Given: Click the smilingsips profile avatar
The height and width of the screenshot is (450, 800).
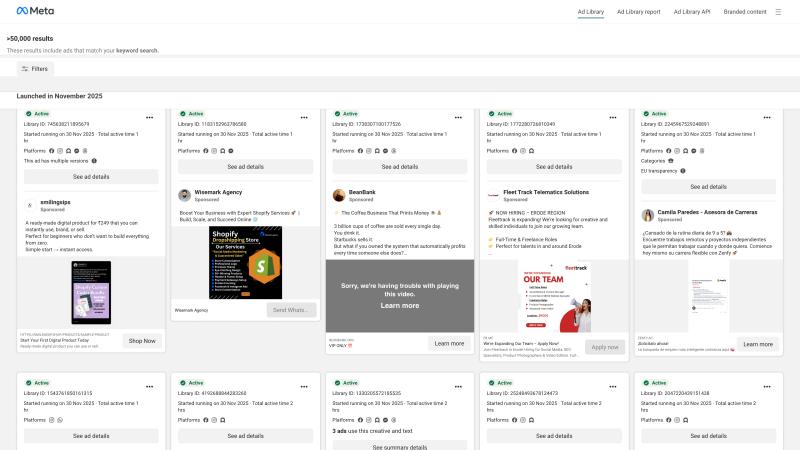Looking at the screenshot, I should [30, 206].
